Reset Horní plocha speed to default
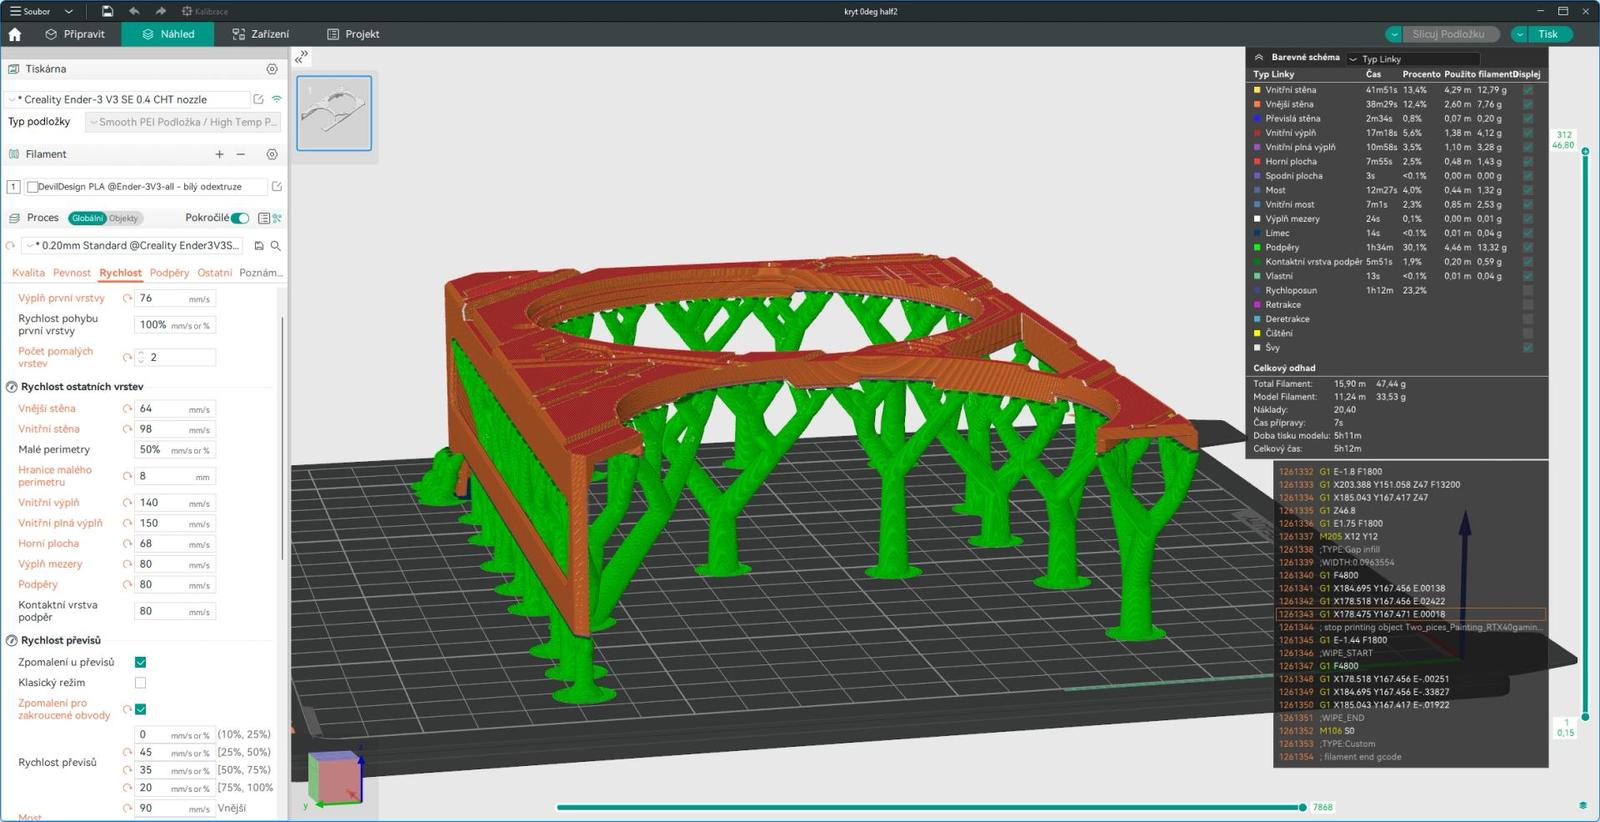Viewport: 1600px width, 822px height. click(x=127, y=544)
